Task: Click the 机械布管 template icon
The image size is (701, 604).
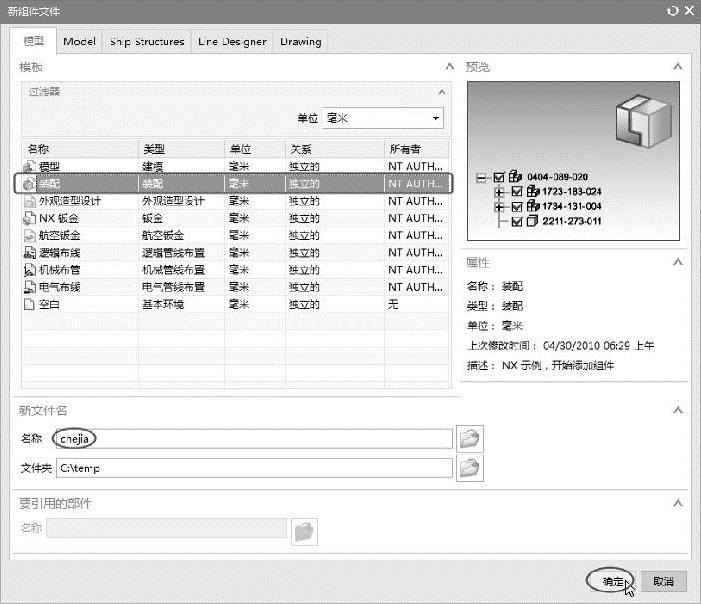Action: tap(30, 270)
